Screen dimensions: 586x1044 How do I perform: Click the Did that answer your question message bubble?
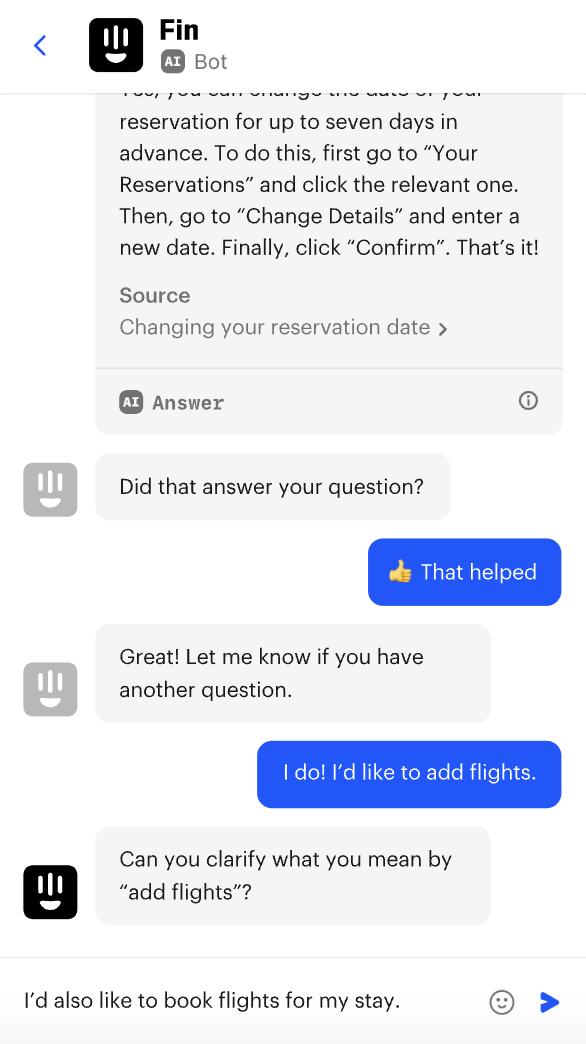[272, 487]
